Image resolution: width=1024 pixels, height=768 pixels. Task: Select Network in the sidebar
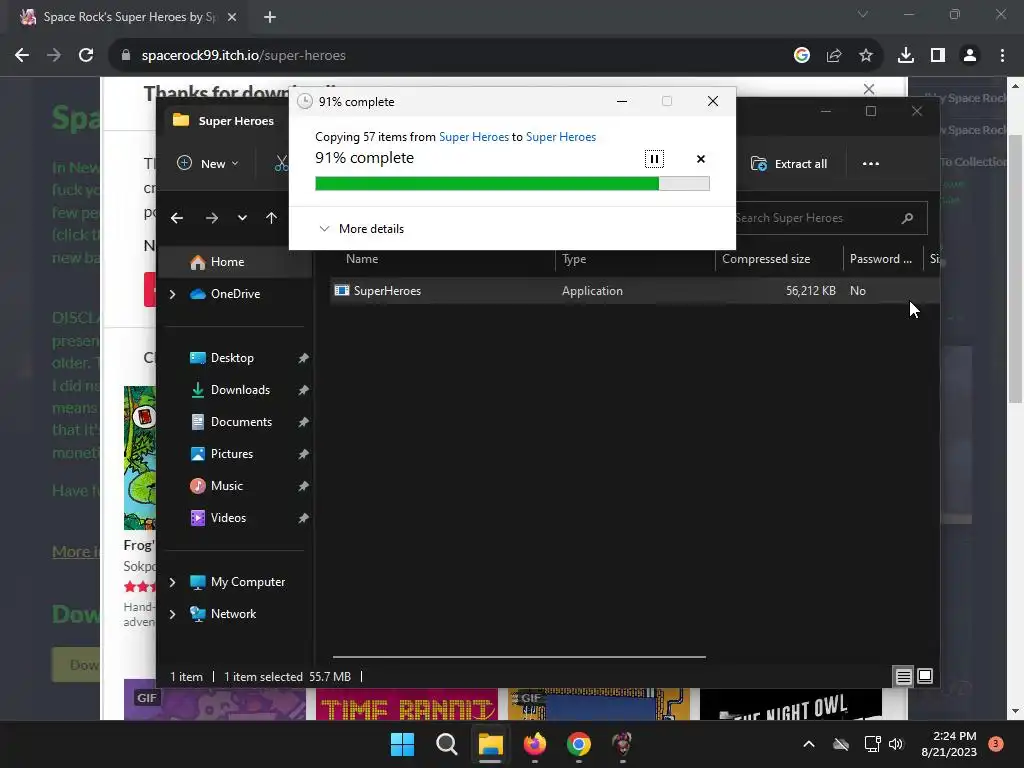click(x=233, y=614)
